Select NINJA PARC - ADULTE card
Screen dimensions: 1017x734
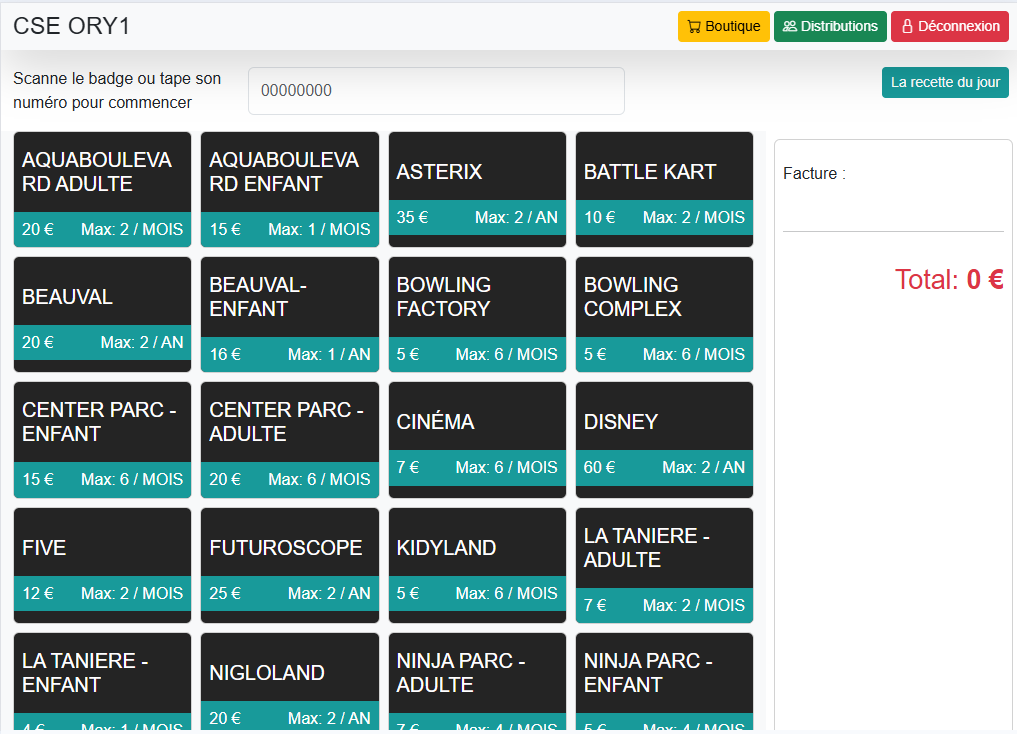click(477, 682)
